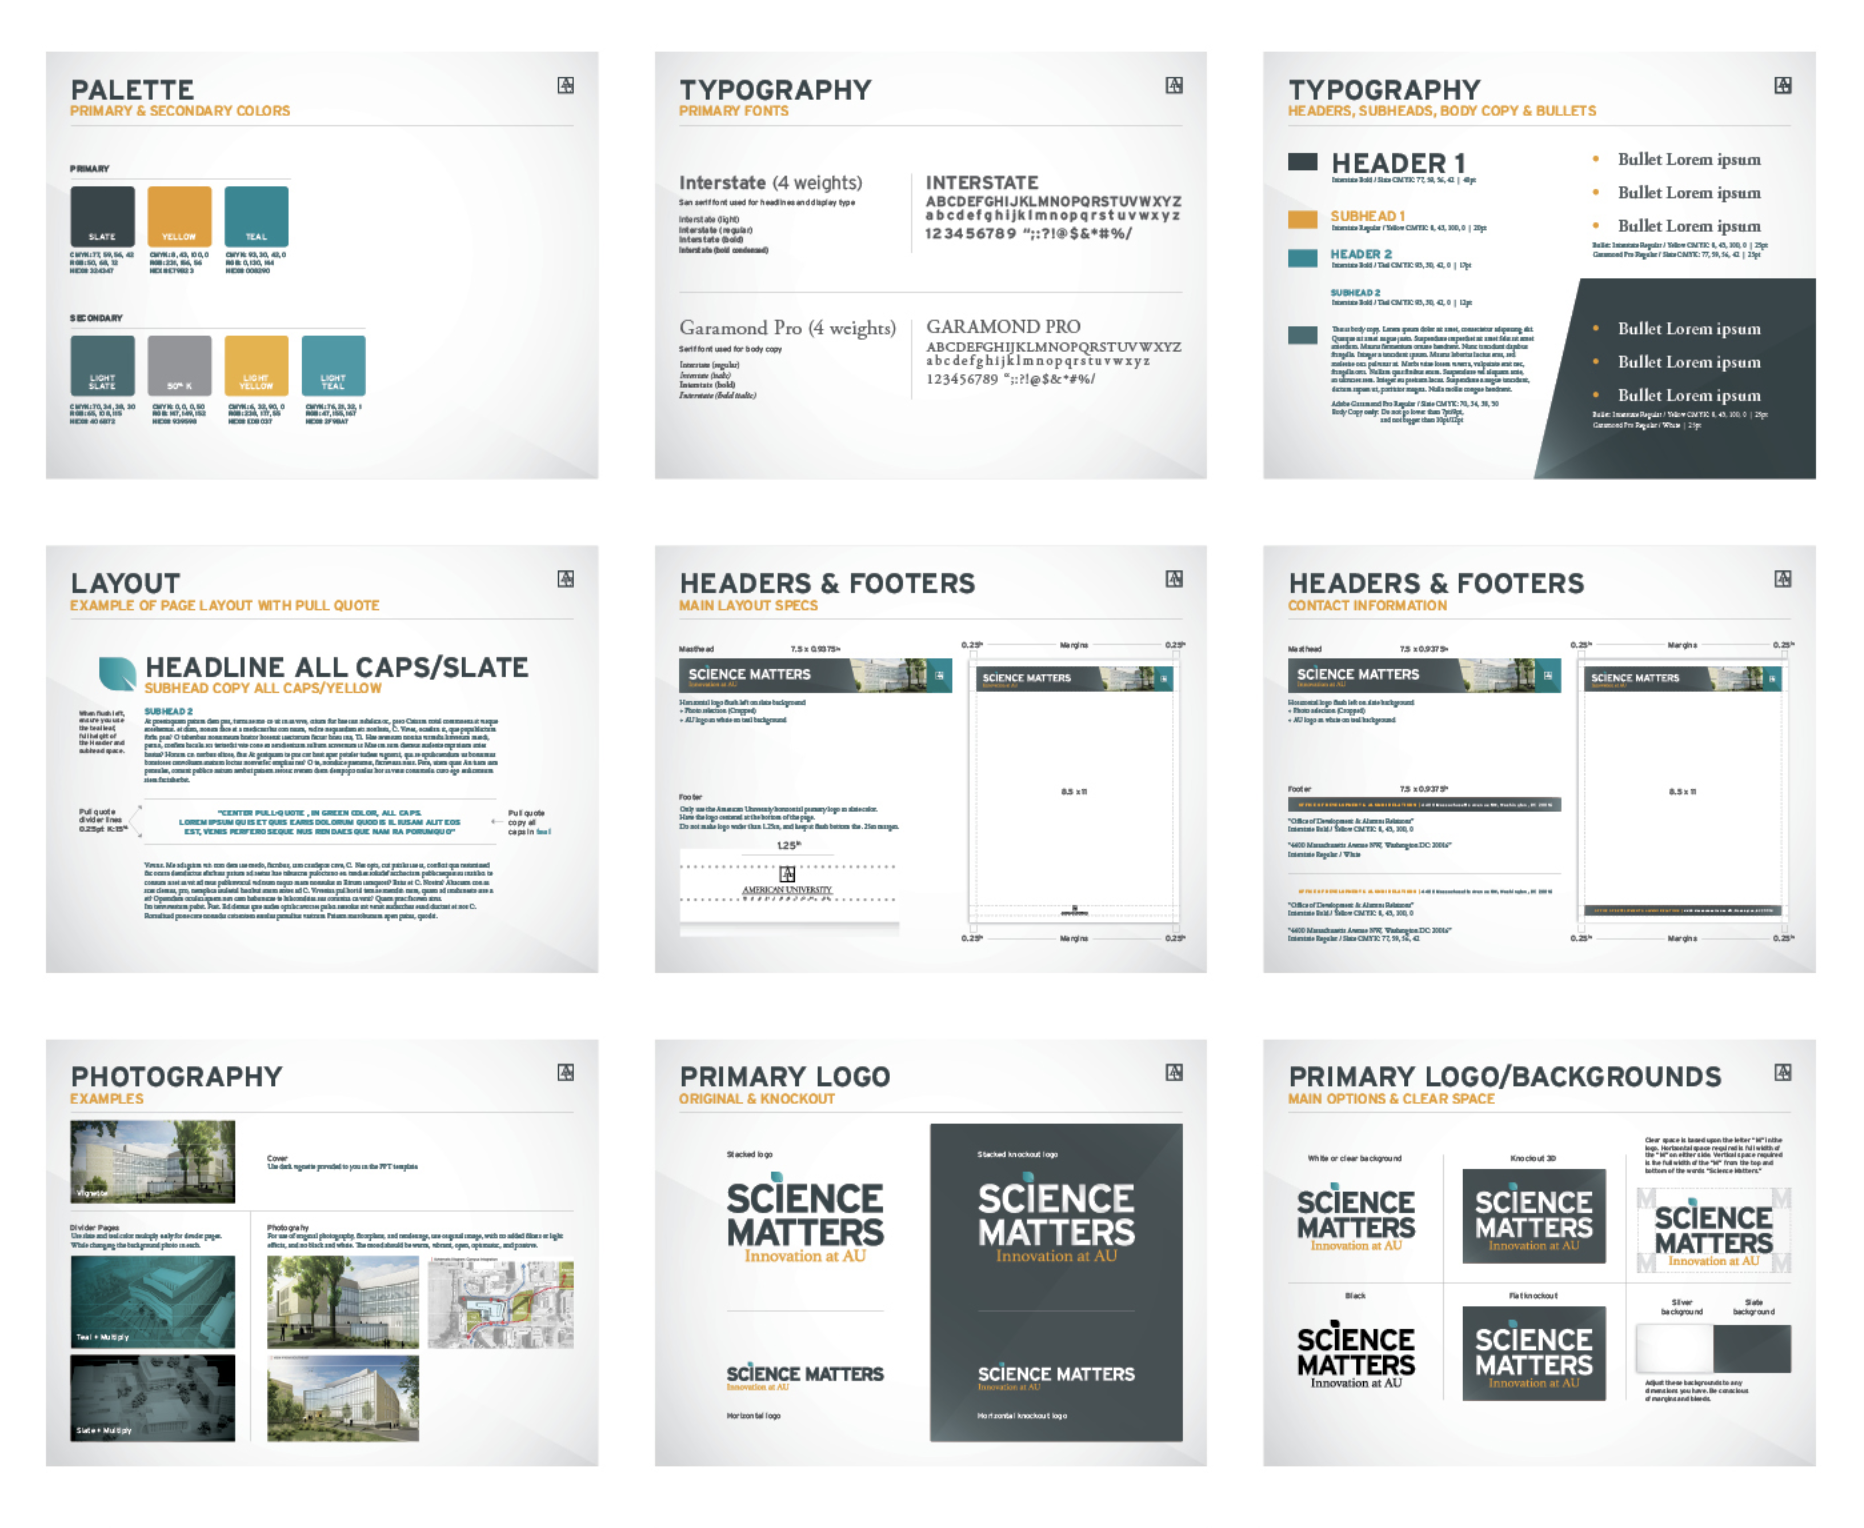Click the Science Matters masthead in Main Layout Specs
This screenshot has height=1528, width=1864.
[x=815, y=675]
